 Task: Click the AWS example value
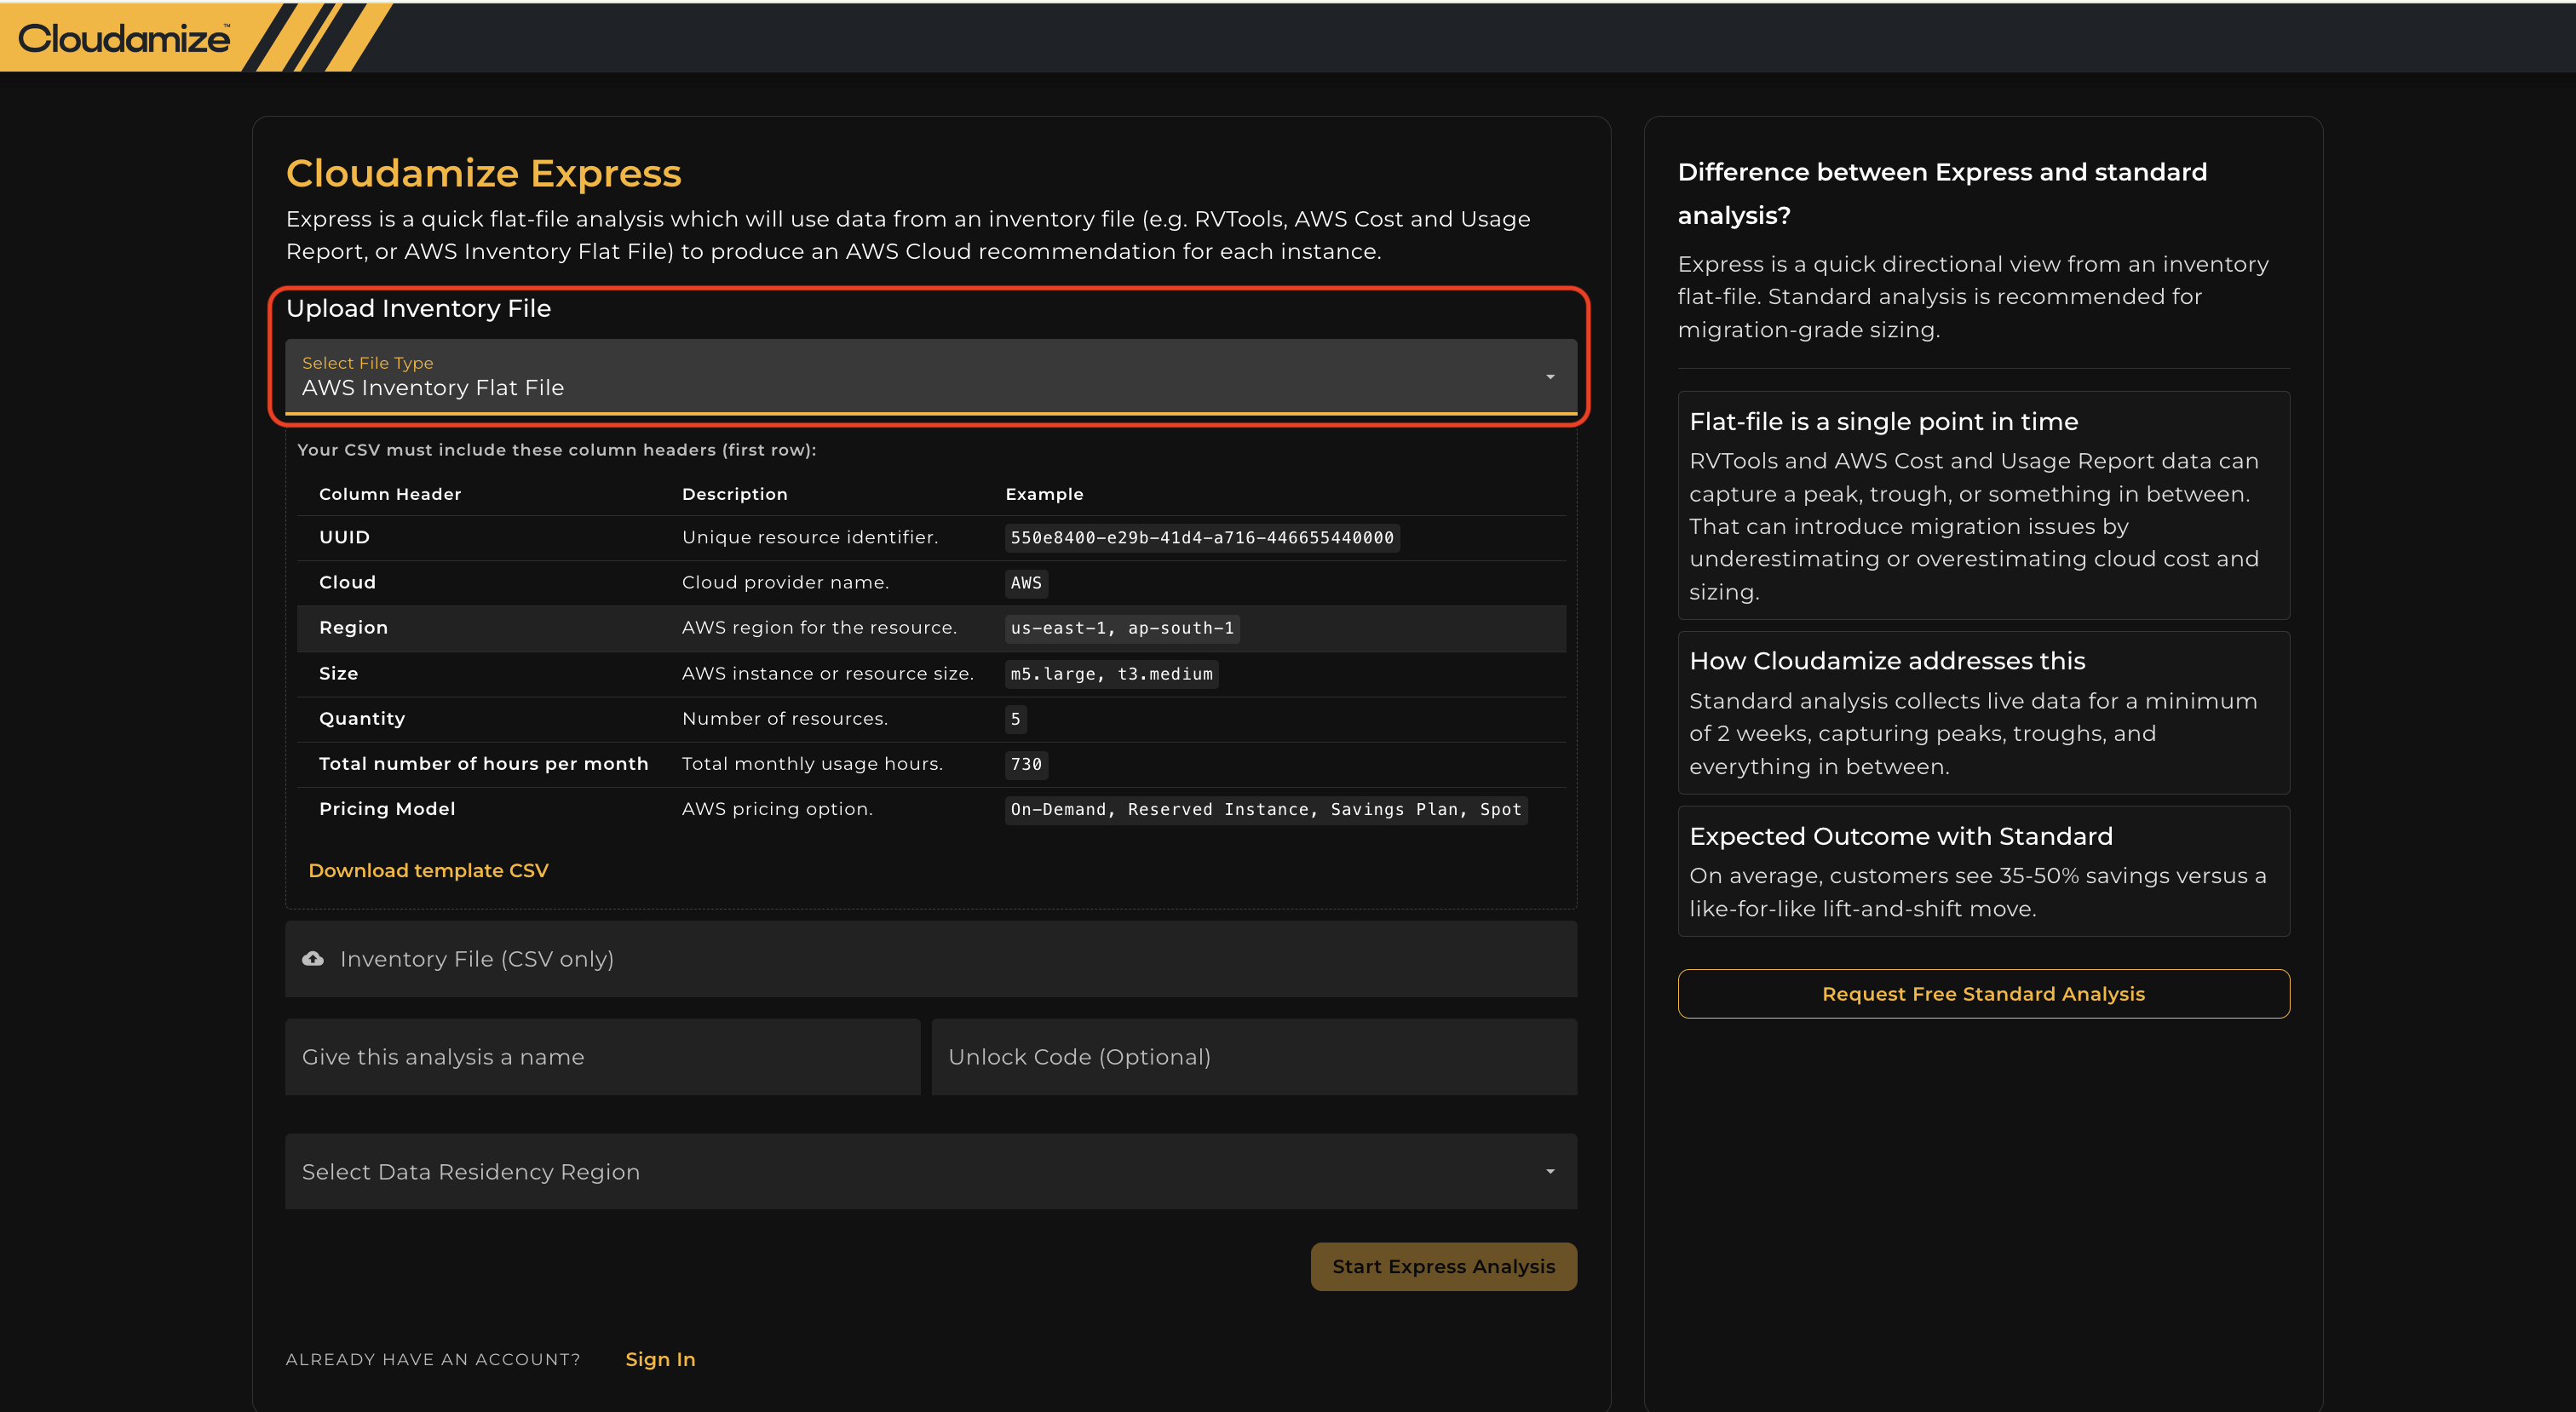[x=1026, y=583]
